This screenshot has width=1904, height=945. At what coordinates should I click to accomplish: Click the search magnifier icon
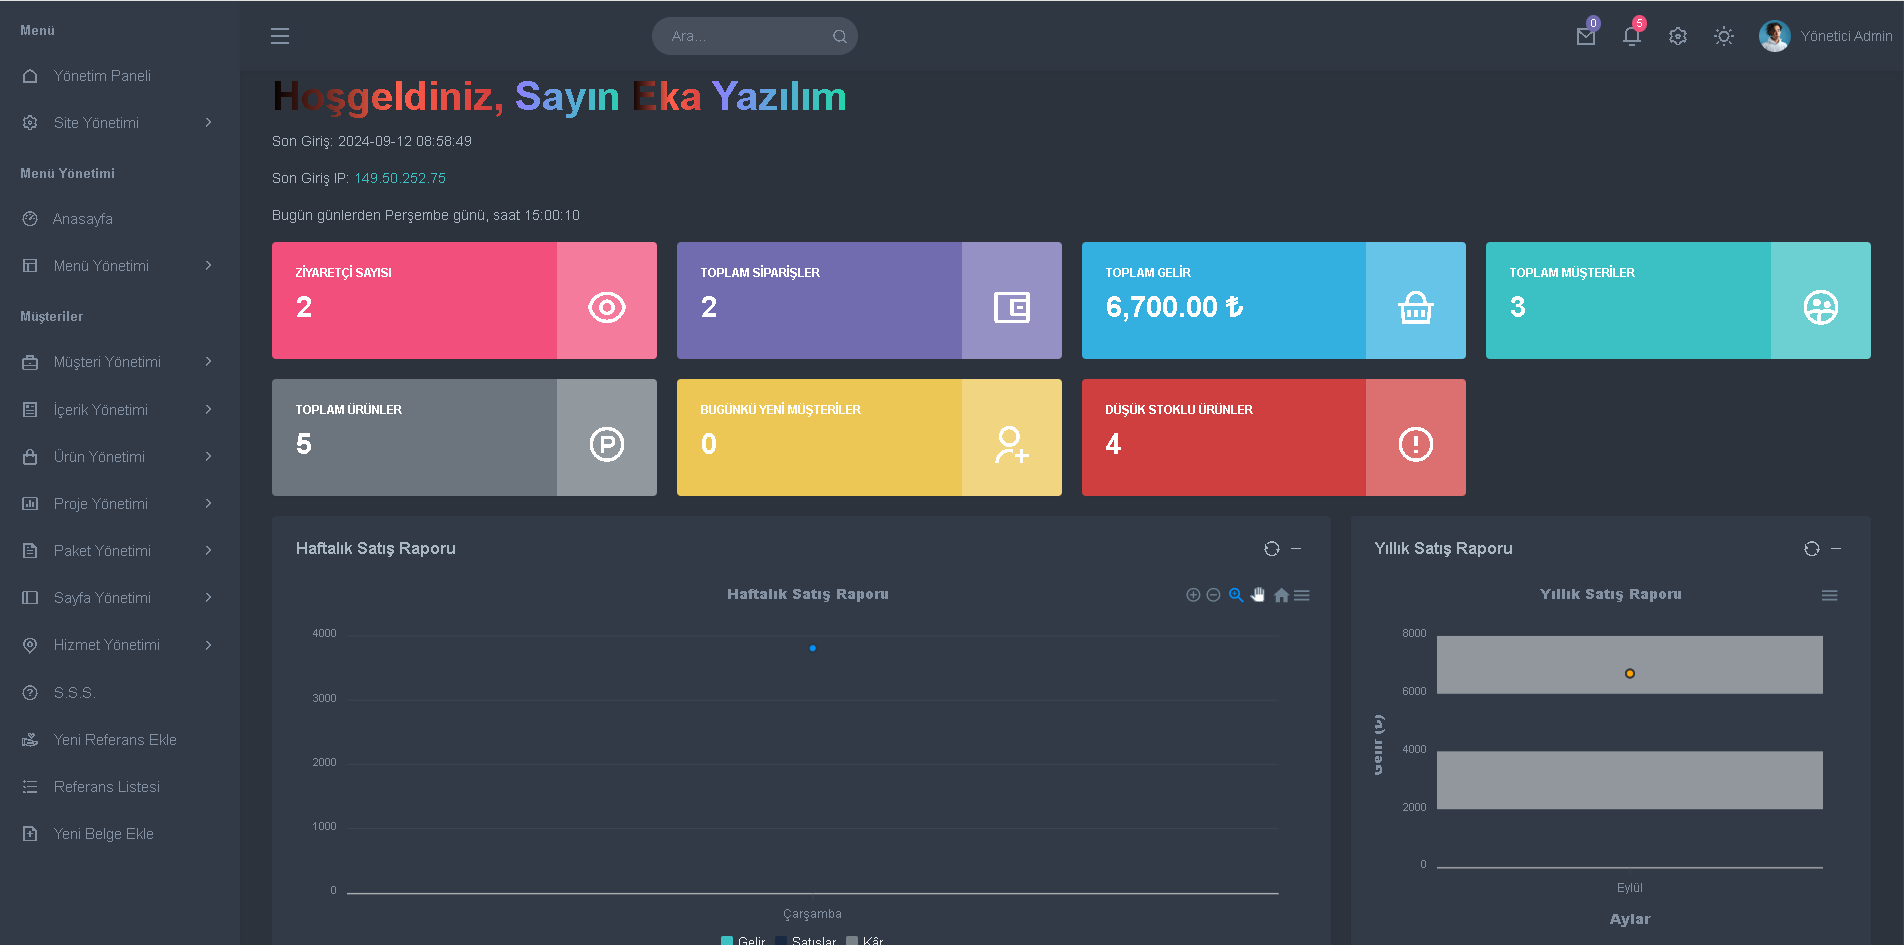pyautogui.click(x=840, y=36)
